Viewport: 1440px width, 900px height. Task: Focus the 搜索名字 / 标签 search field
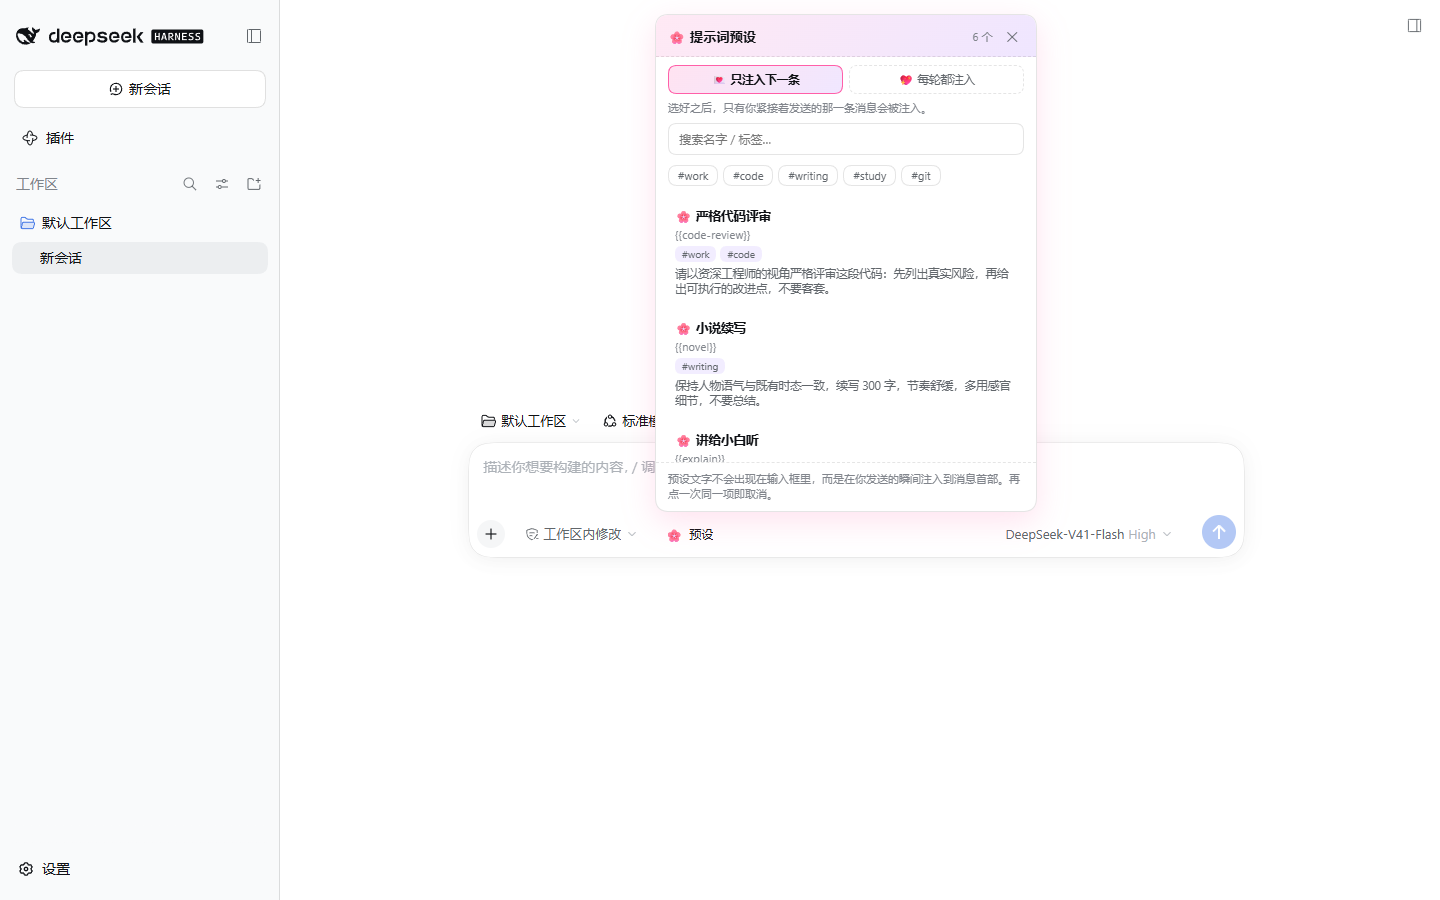846,139
